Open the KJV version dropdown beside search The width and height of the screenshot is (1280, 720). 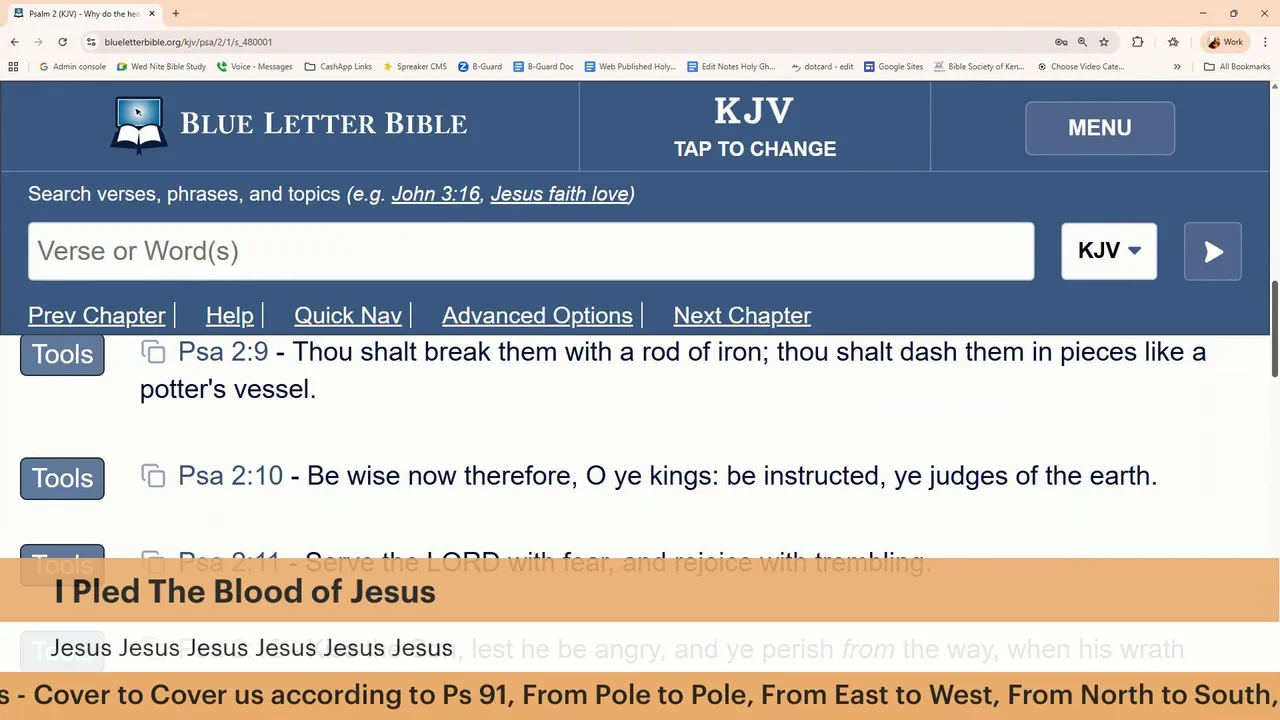click(x=1109, y=251)
